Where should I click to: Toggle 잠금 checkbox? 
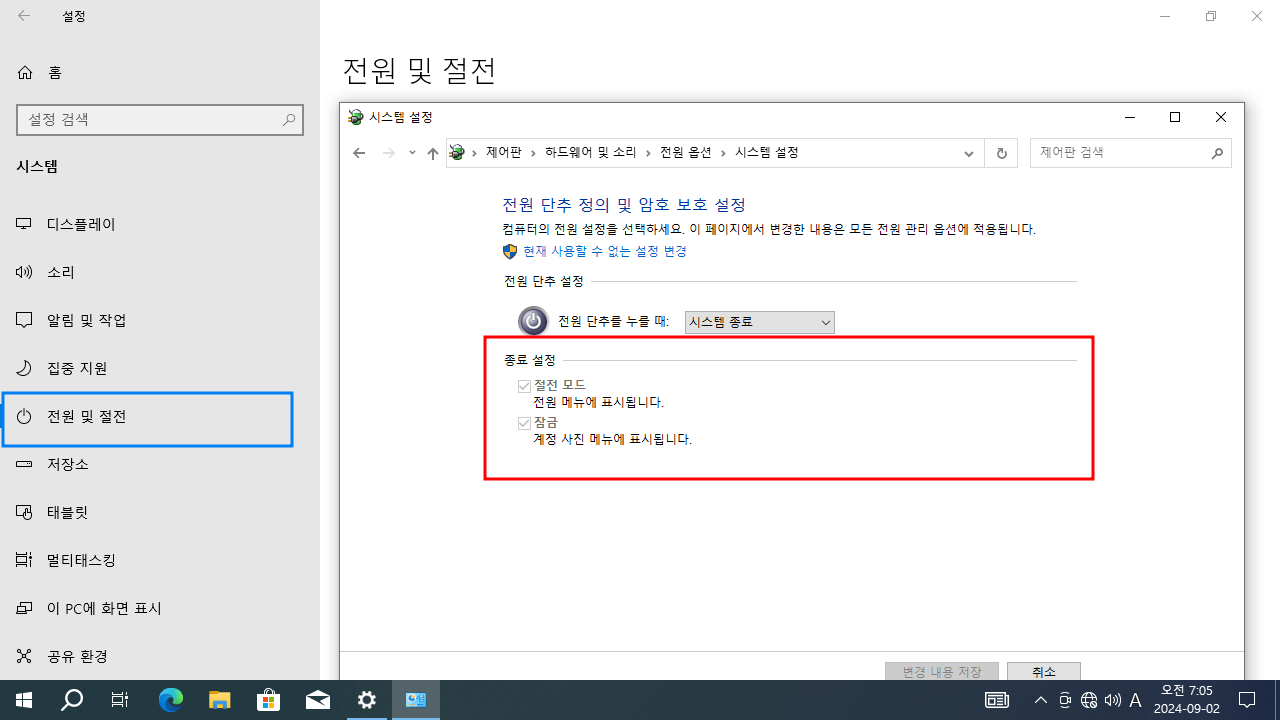click(524, 423)
